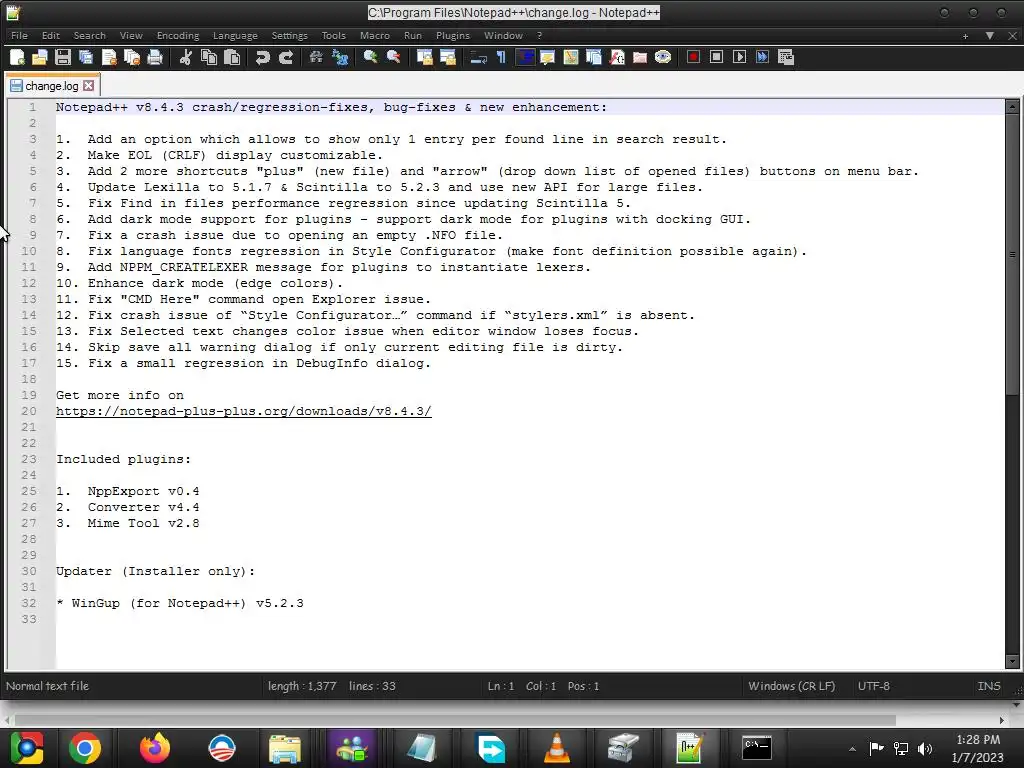
Task: Open the Tools menu
Action: (x=333, y=35)
